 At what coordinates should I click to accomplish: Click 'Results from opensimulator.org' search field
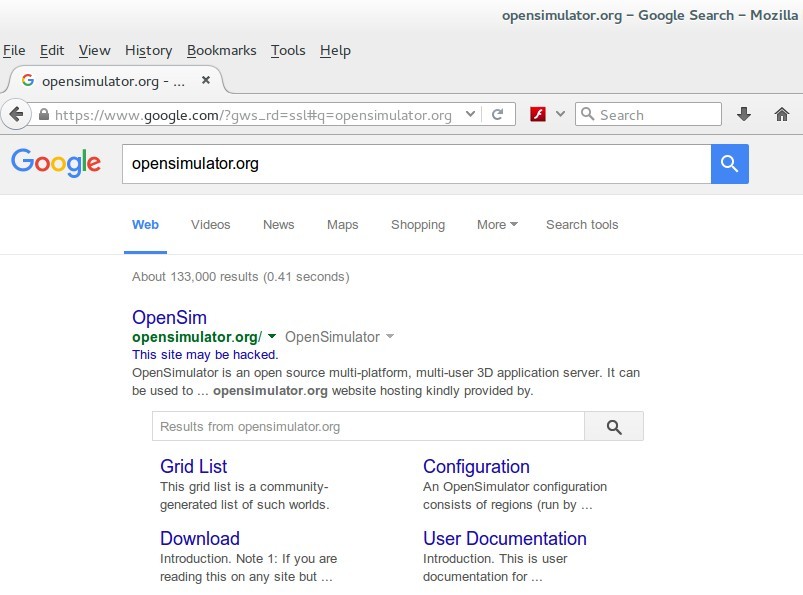[368, 426]
